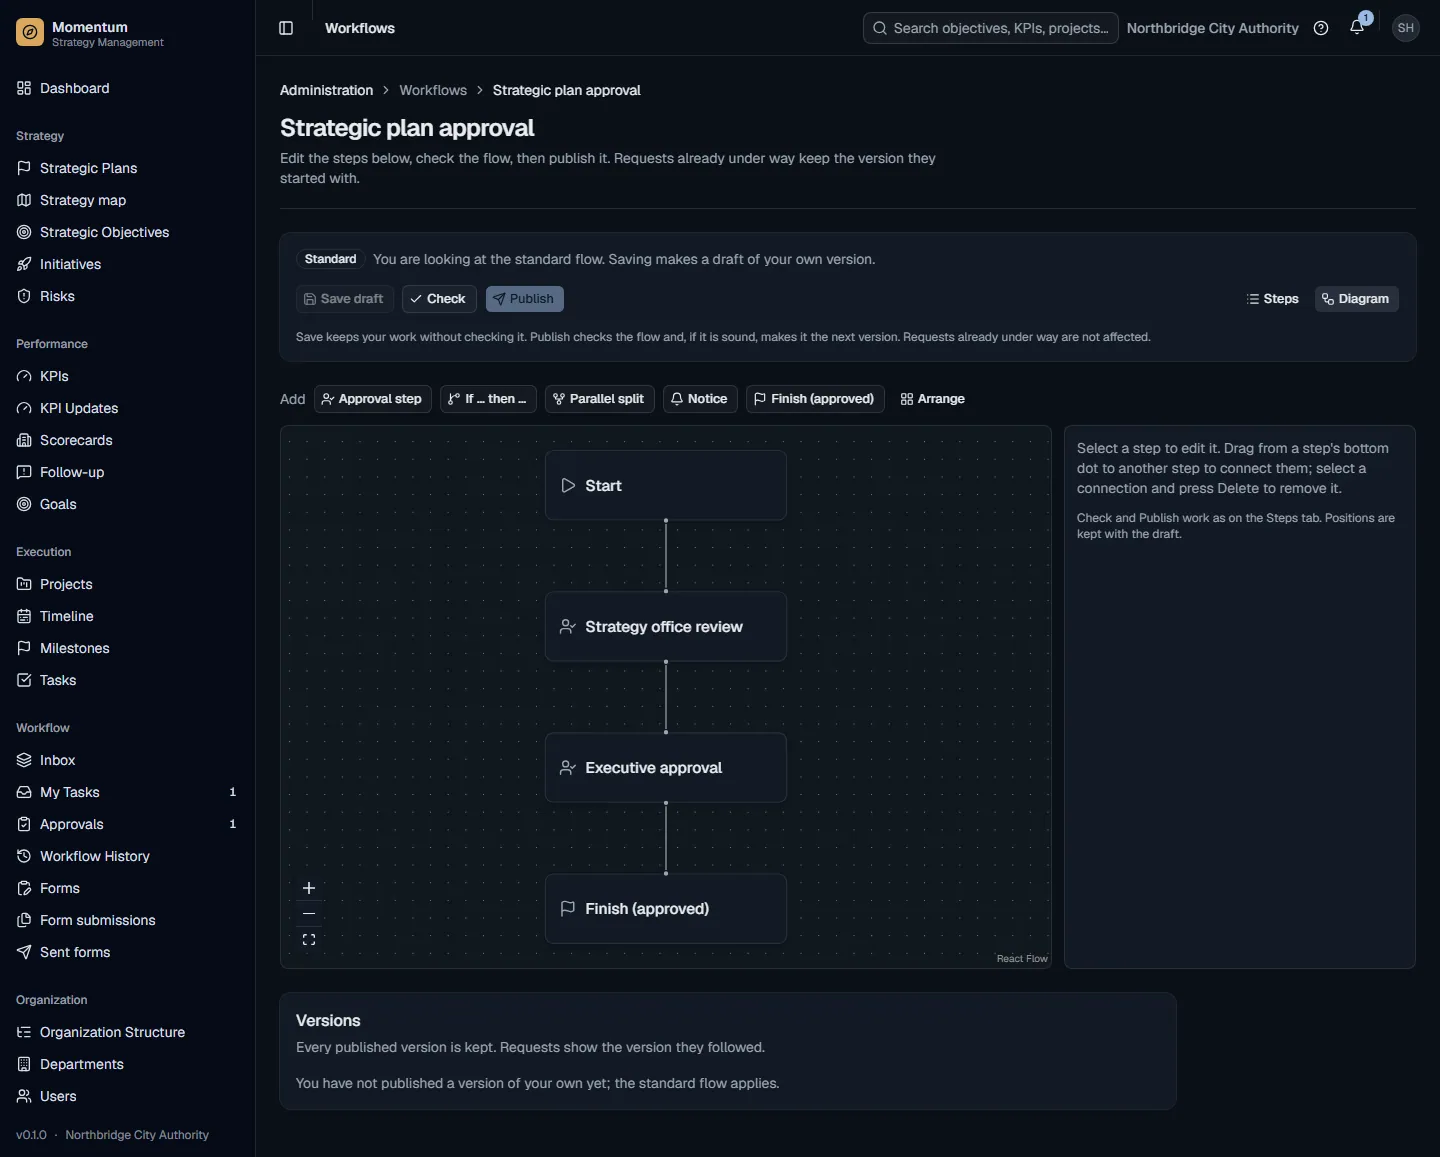Open My Tasks in the sidebar
The width and height of the screenshot is (1440, 1157).
coord(127,792)
